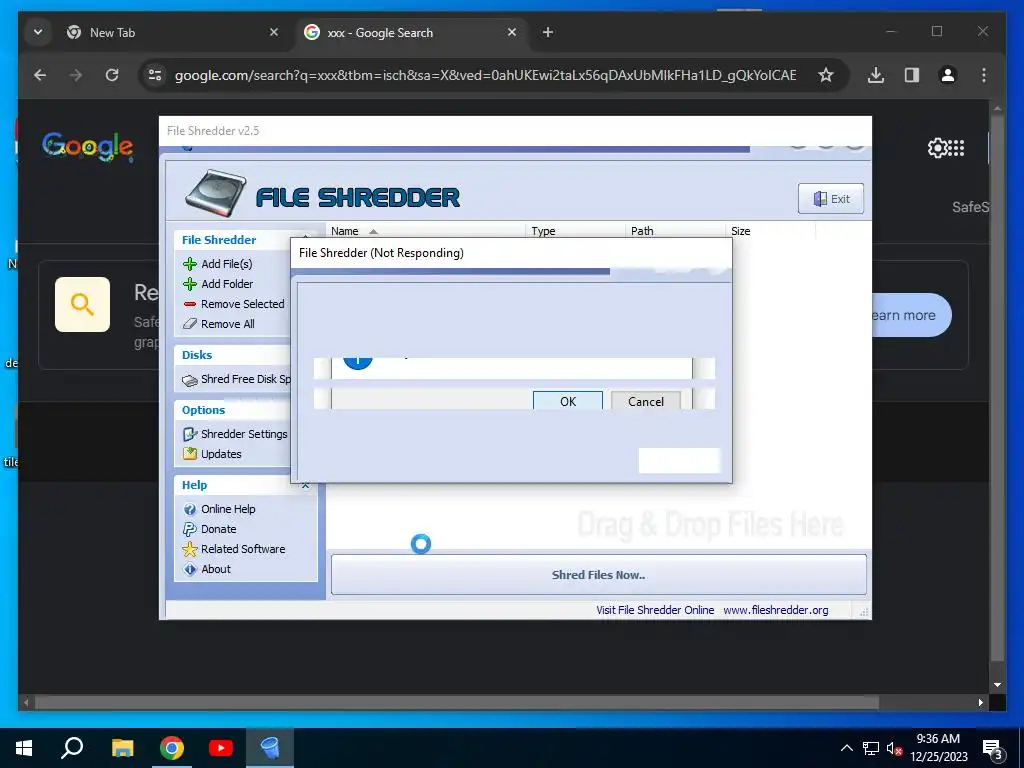Screen dimensions: 1024x768
Task: Open the taskbar search magnifier
Action: click(x=72, y=748)
